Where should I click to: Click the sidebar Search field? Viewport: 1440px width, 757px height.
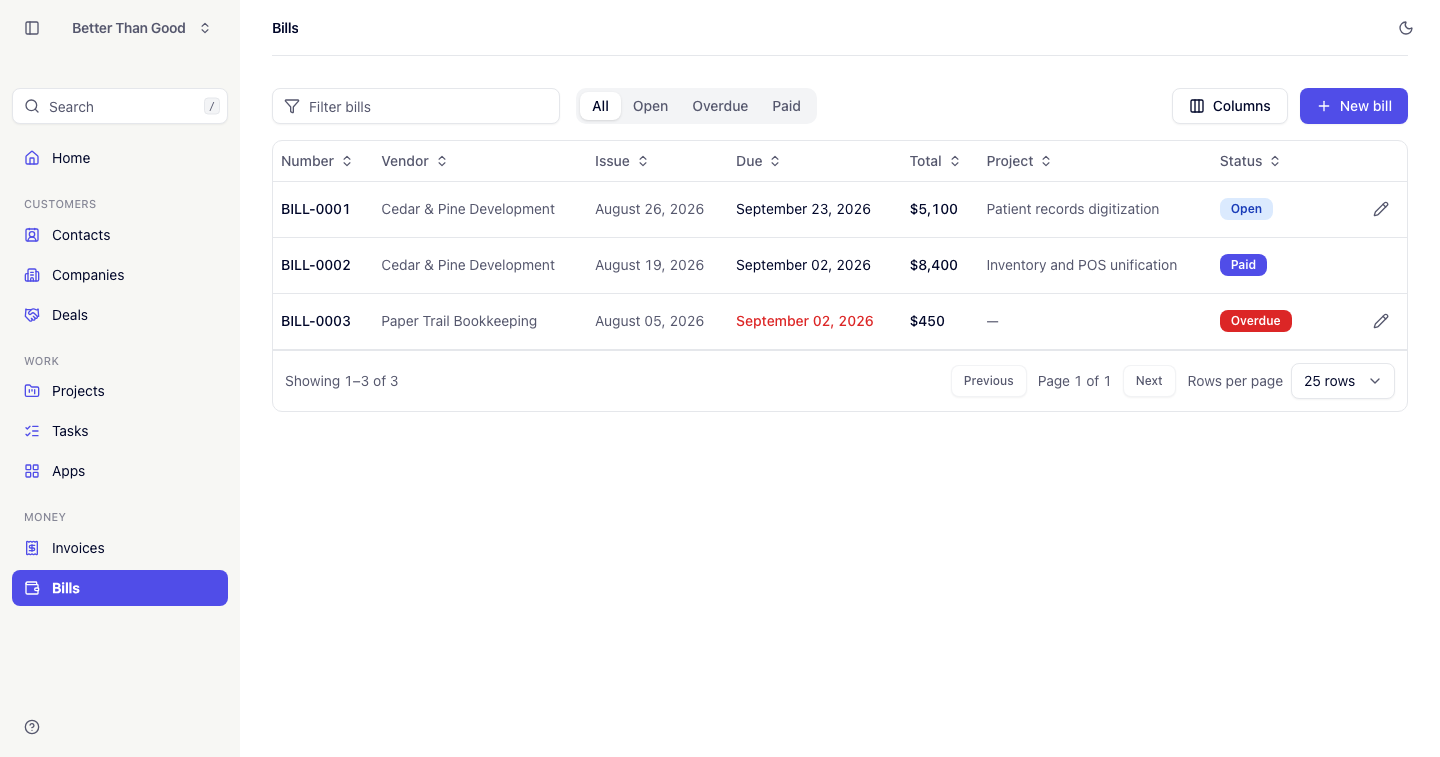click(x=120, y=106)
